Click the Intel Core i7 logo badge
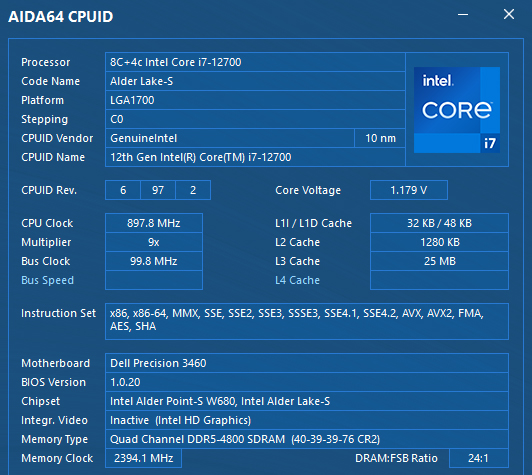532x475 pixels. pyautogui.click(x=457, y=110)
